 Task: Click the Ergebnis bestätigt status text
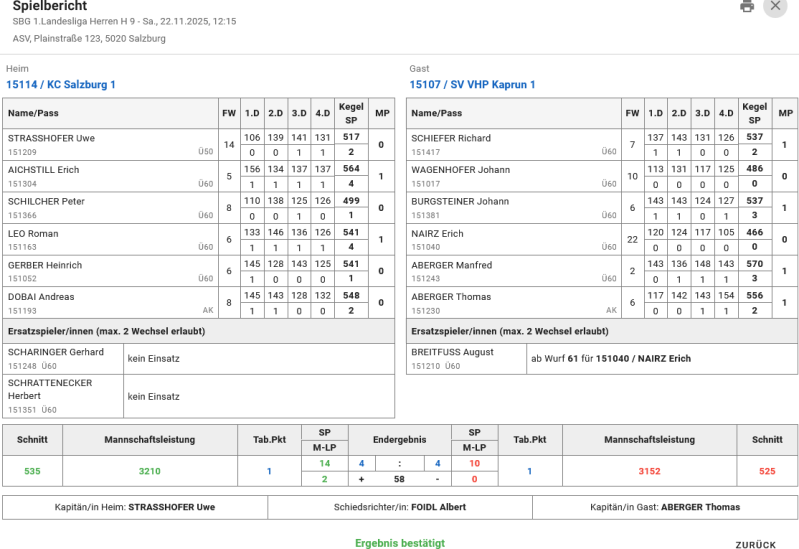coord(399,543)
